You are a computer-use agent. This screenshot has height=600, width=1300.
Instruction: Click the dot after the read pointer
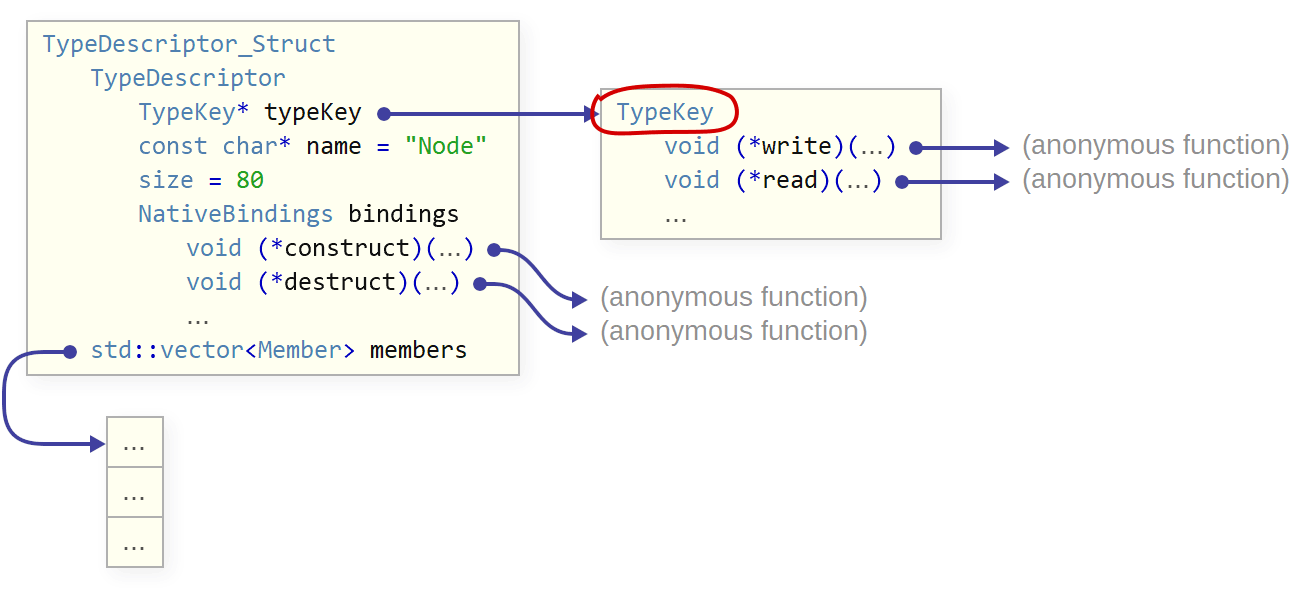pos(902,182)
